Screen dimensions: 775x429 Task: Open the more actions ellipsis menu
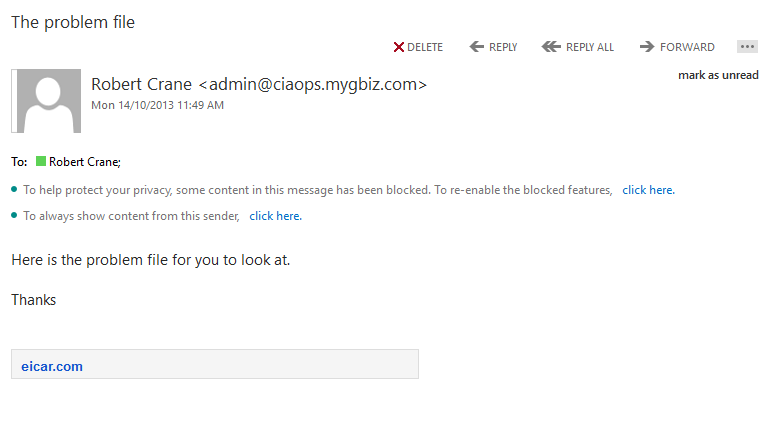tap(747, 47)
